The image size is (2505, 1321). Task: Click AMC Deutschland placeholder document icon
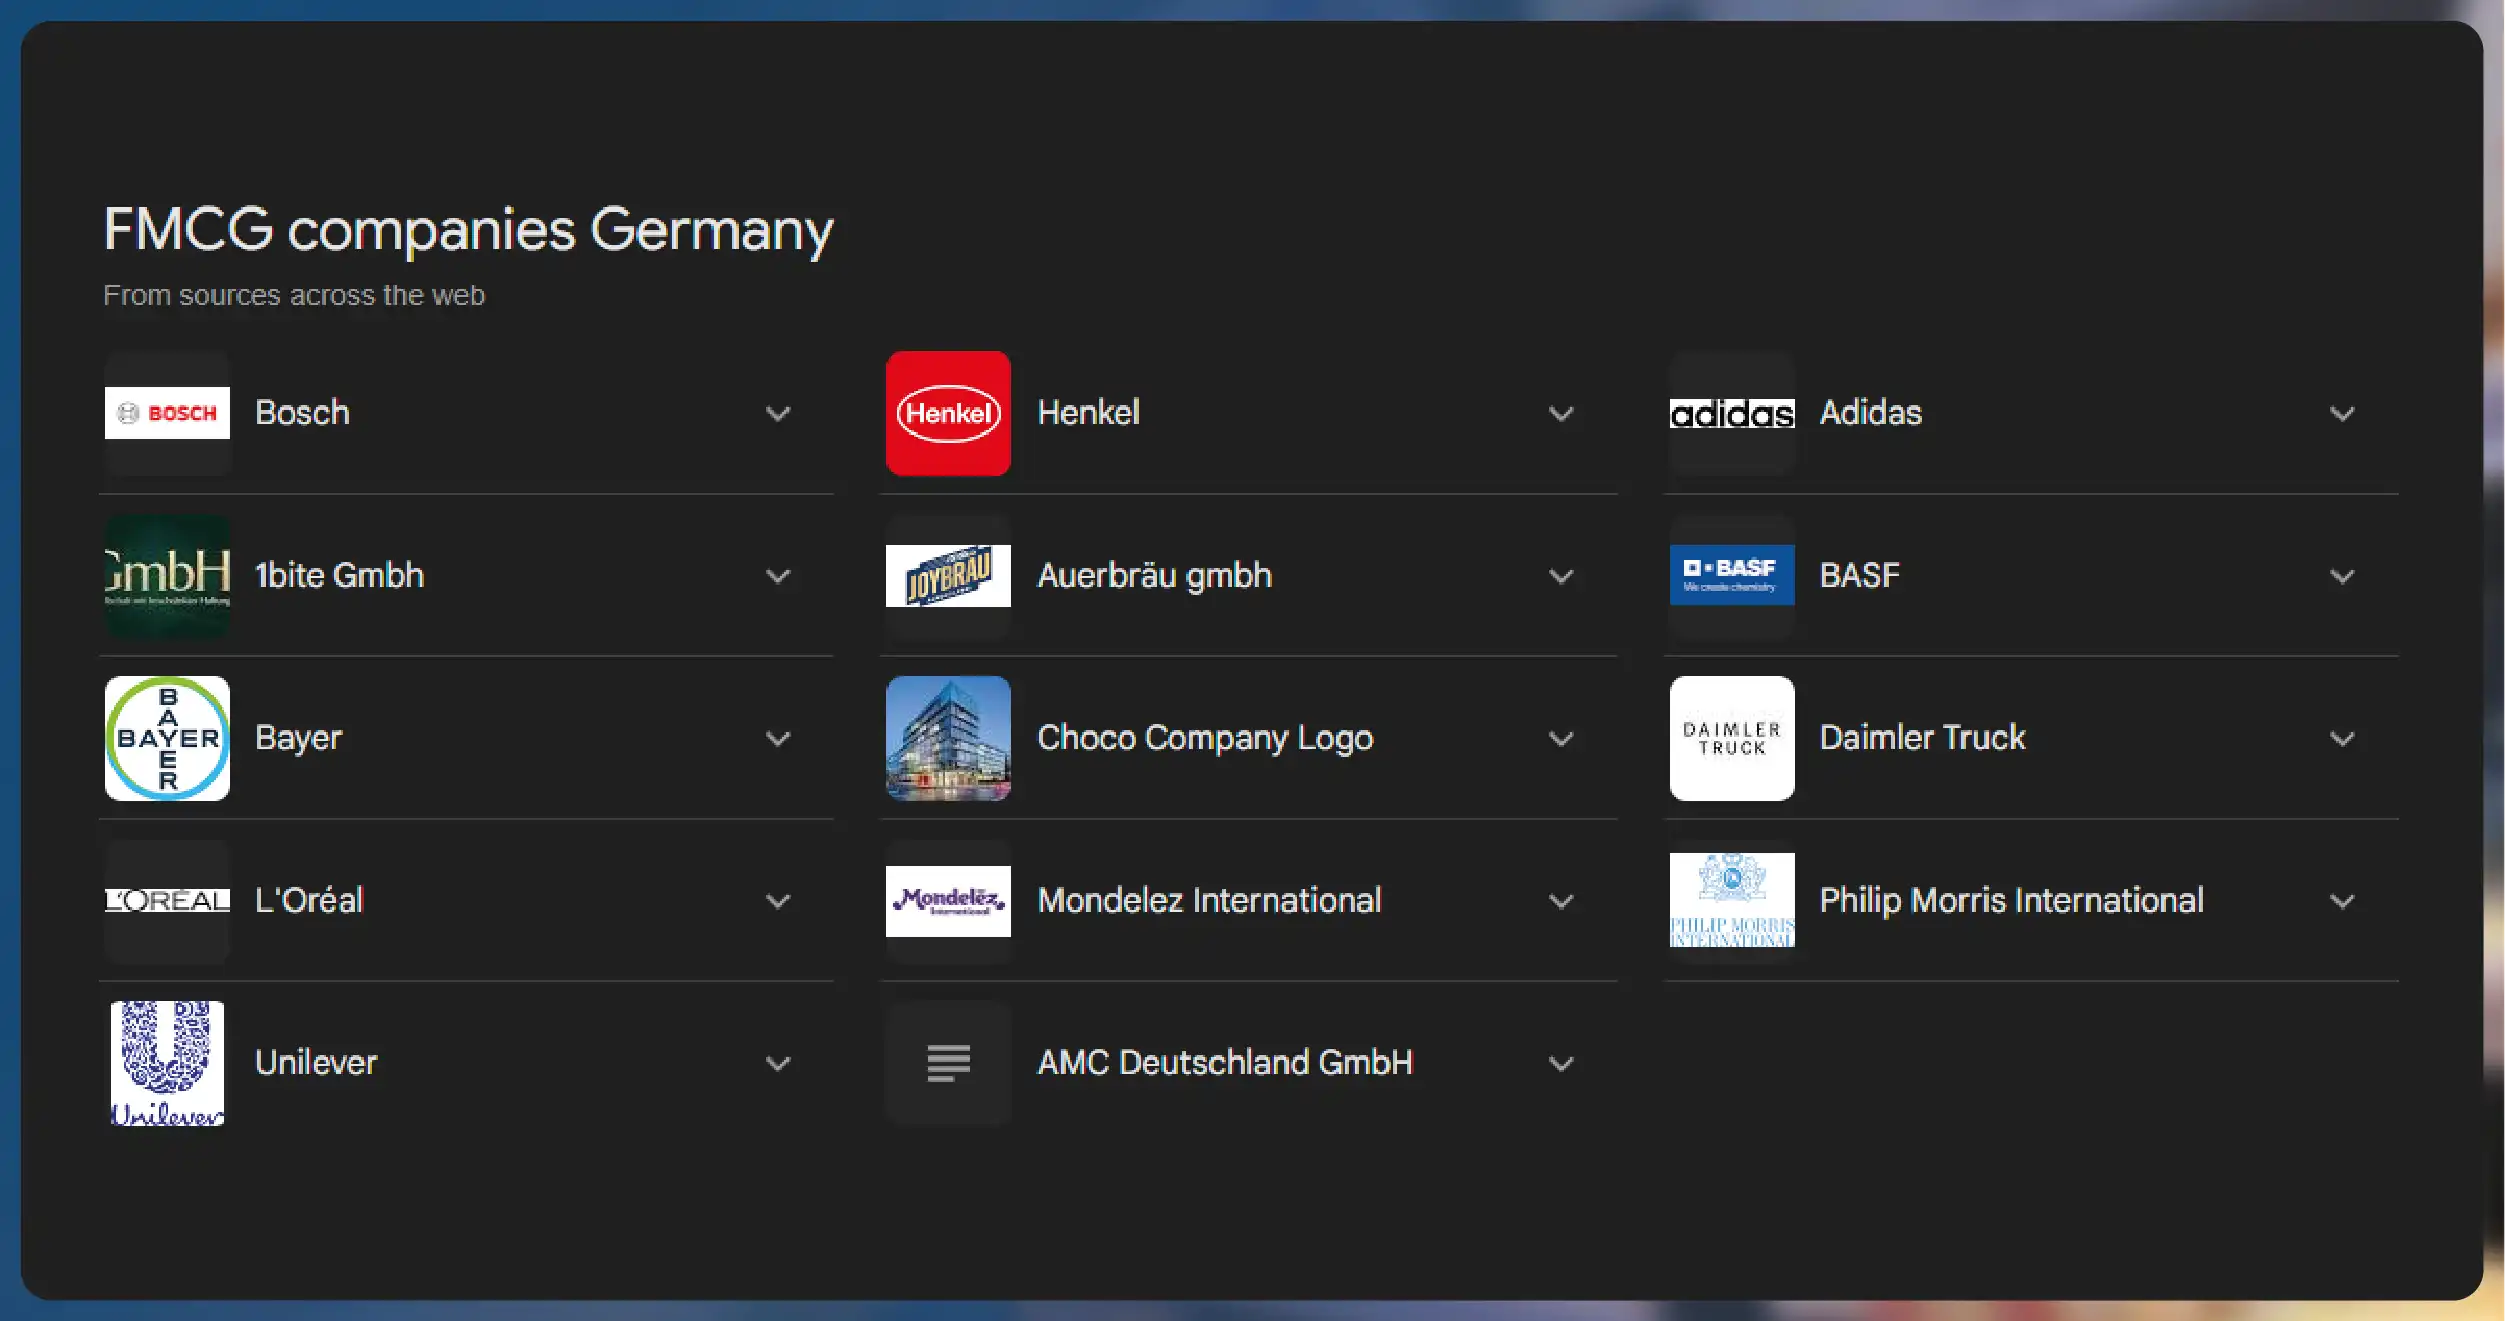pos(948,1063)
